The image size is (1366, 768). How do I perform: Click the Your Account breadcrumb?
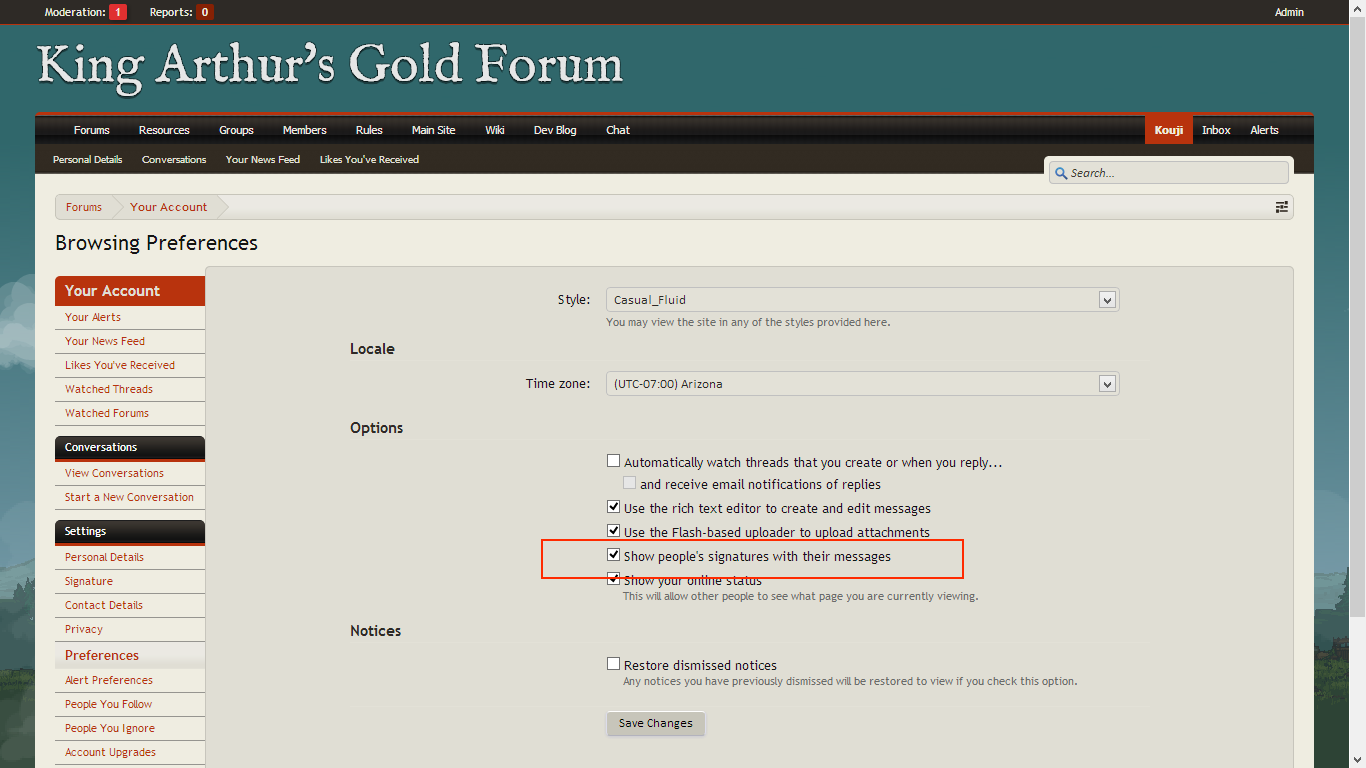tap(169, 207)
